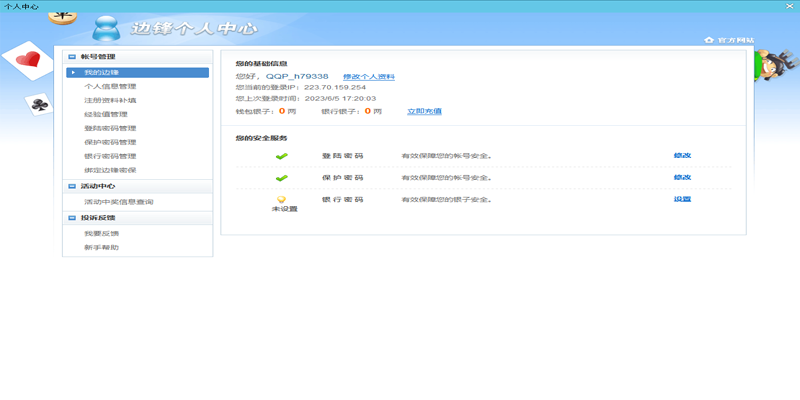Image resolution: width=800 pixels, height=400 pixels.
Task: Select 我的边锋 in sidebar
Action: [x=137, y=73]
